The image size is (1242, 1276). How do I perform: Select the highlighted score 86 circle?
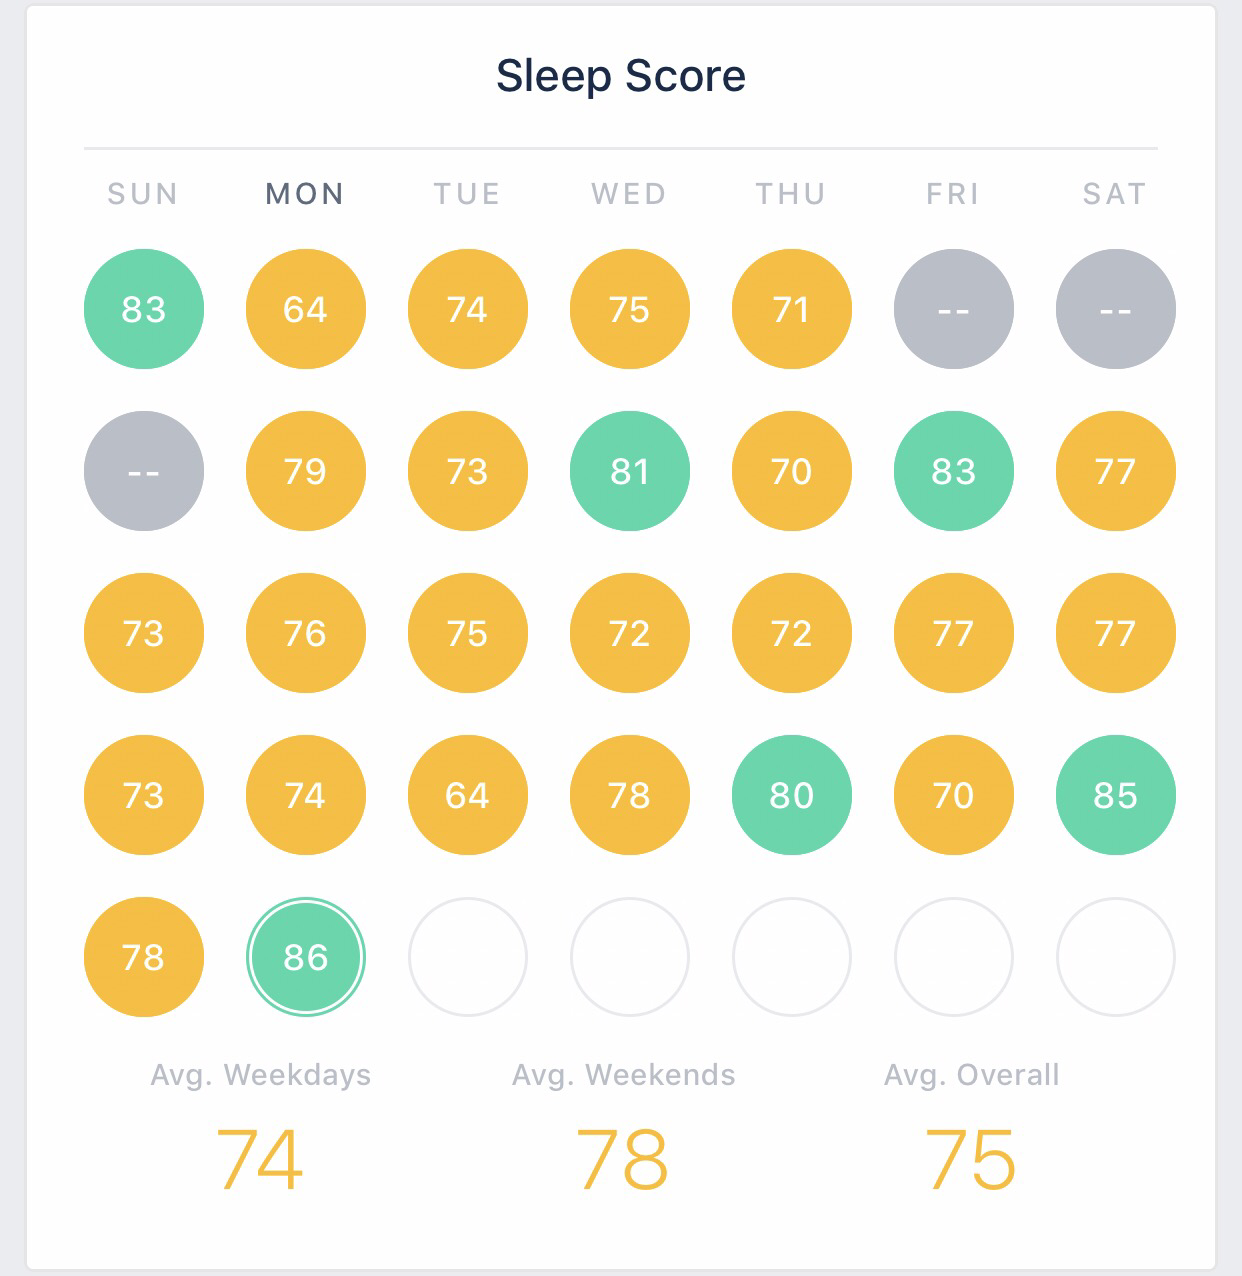pos(305,957)
